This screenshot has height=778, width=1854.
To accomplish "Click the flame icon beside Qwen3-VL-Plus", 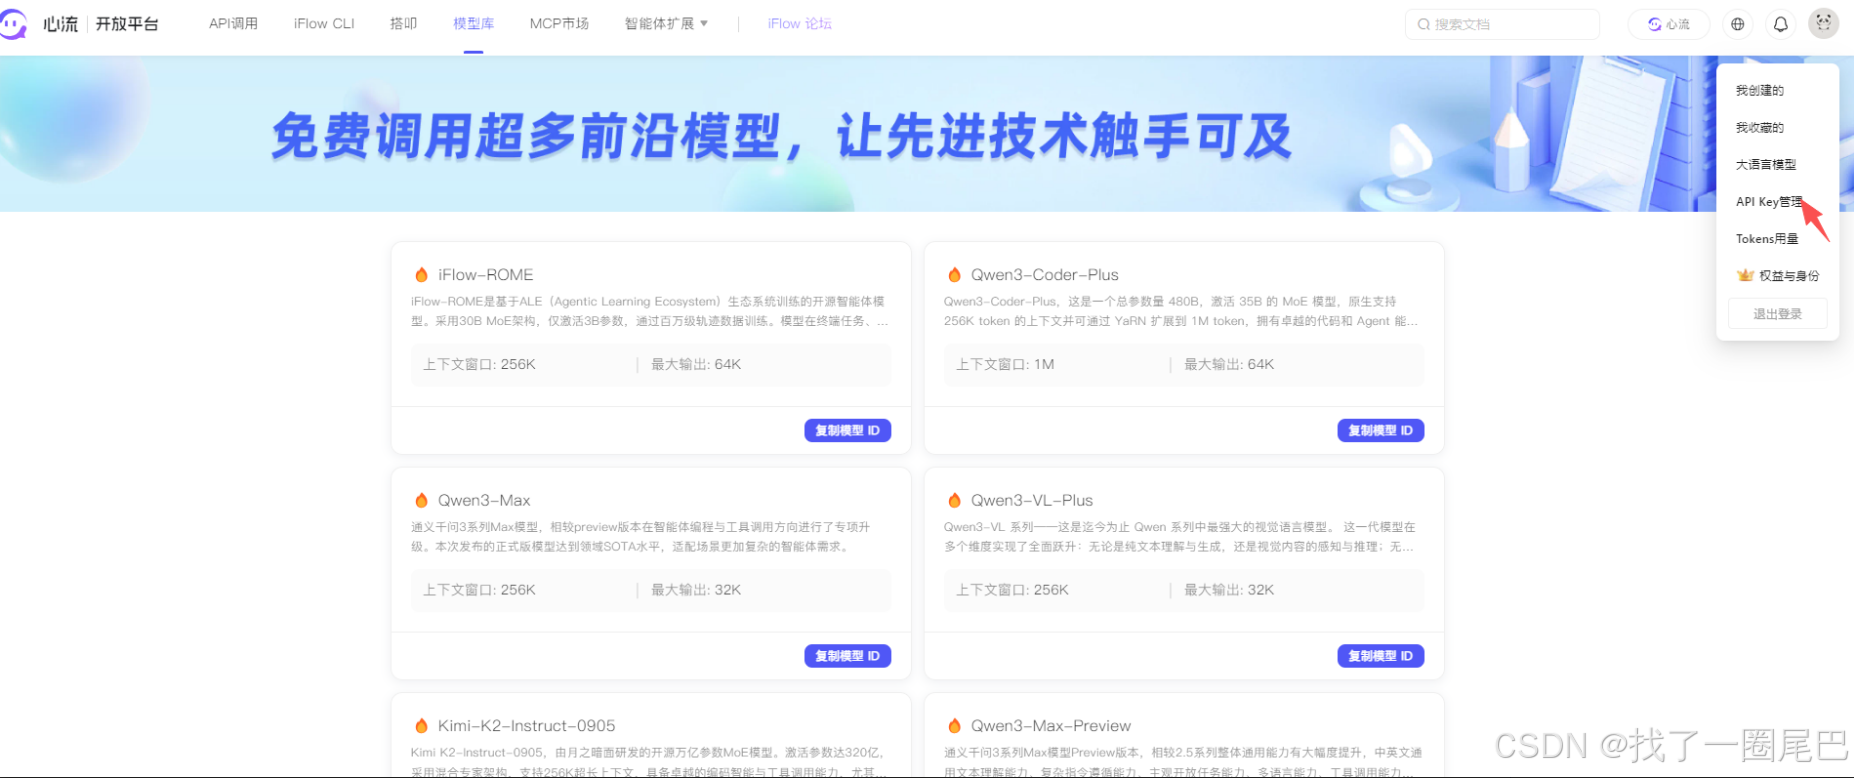I will point(954,500).
